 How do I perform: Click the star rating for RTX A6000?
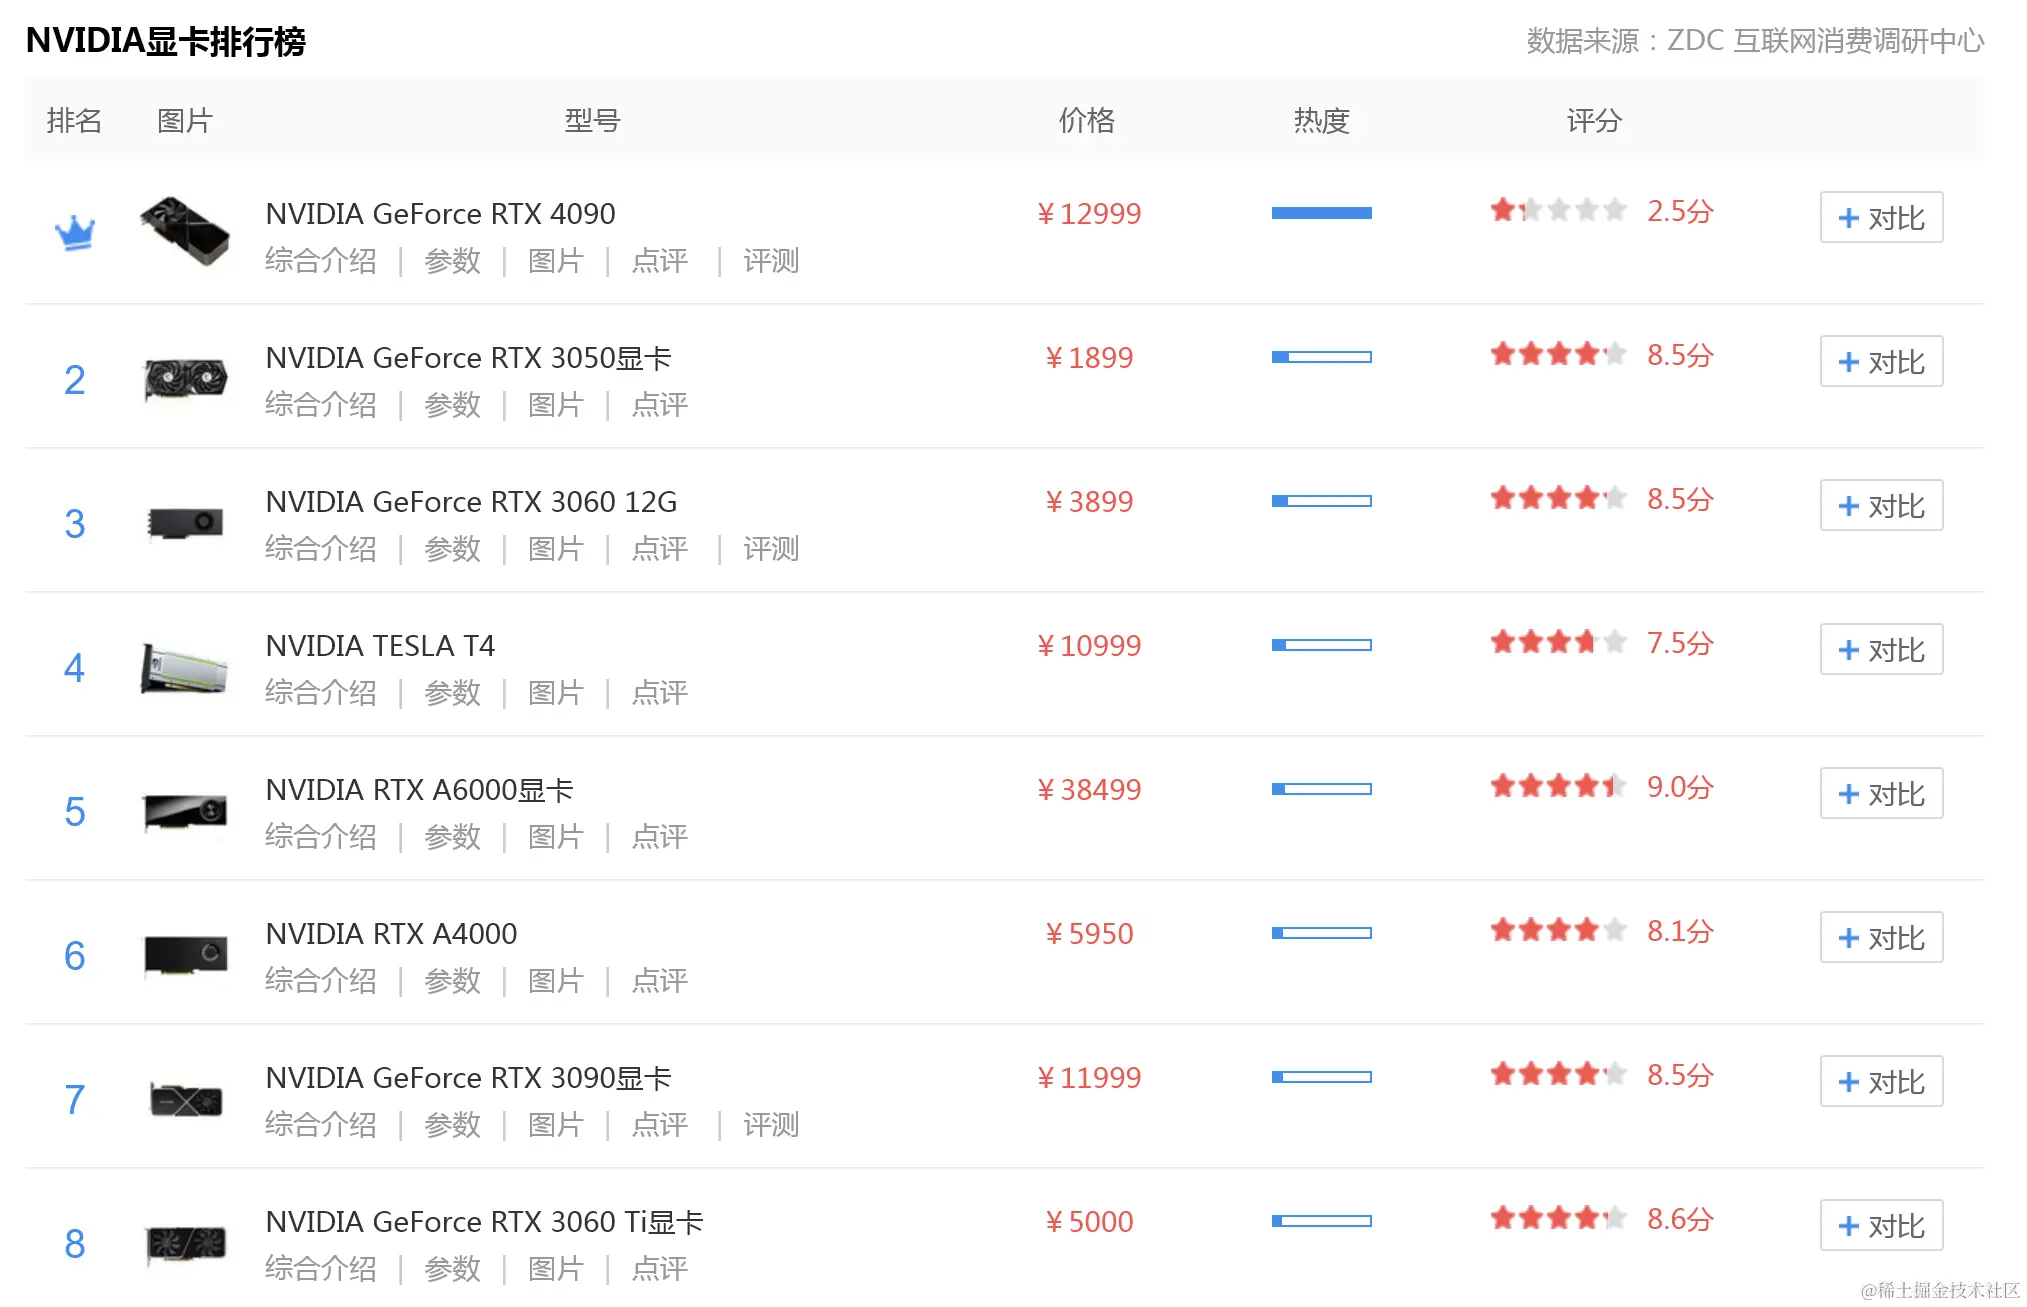(1557, 787)
